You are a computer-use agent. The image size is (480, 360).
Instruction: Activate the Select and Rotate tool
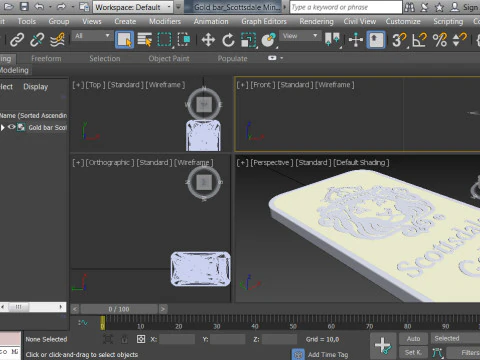(228, 40)
